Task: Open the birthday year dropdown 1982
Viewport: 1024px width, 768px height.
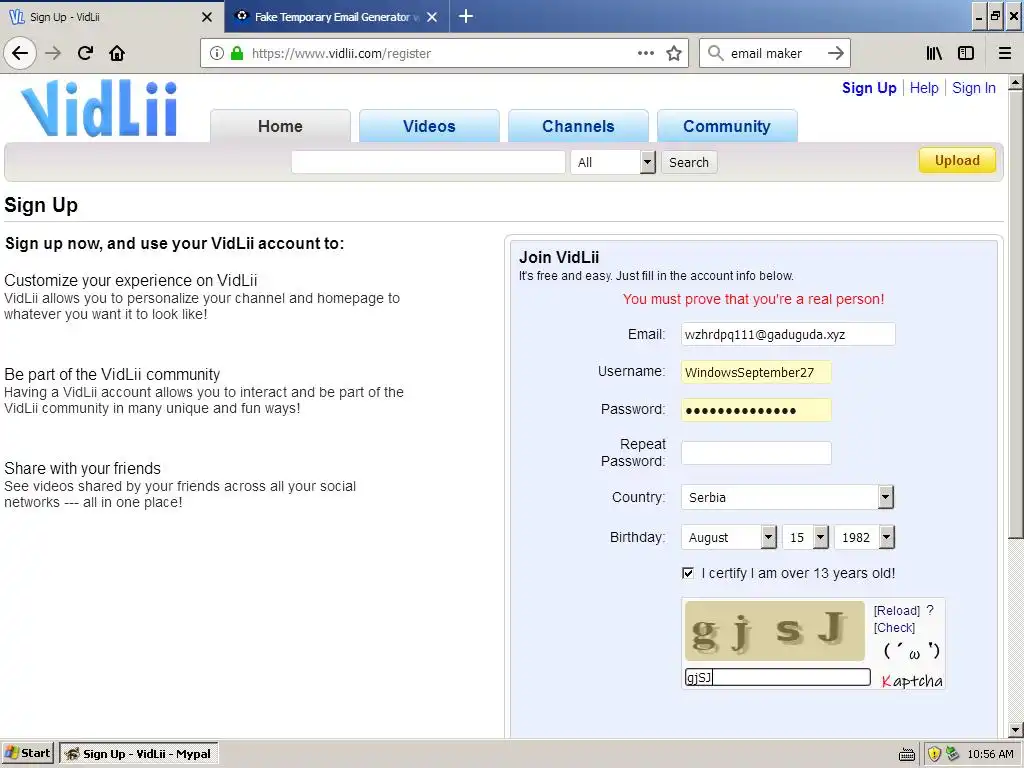Action: point(864,537)
